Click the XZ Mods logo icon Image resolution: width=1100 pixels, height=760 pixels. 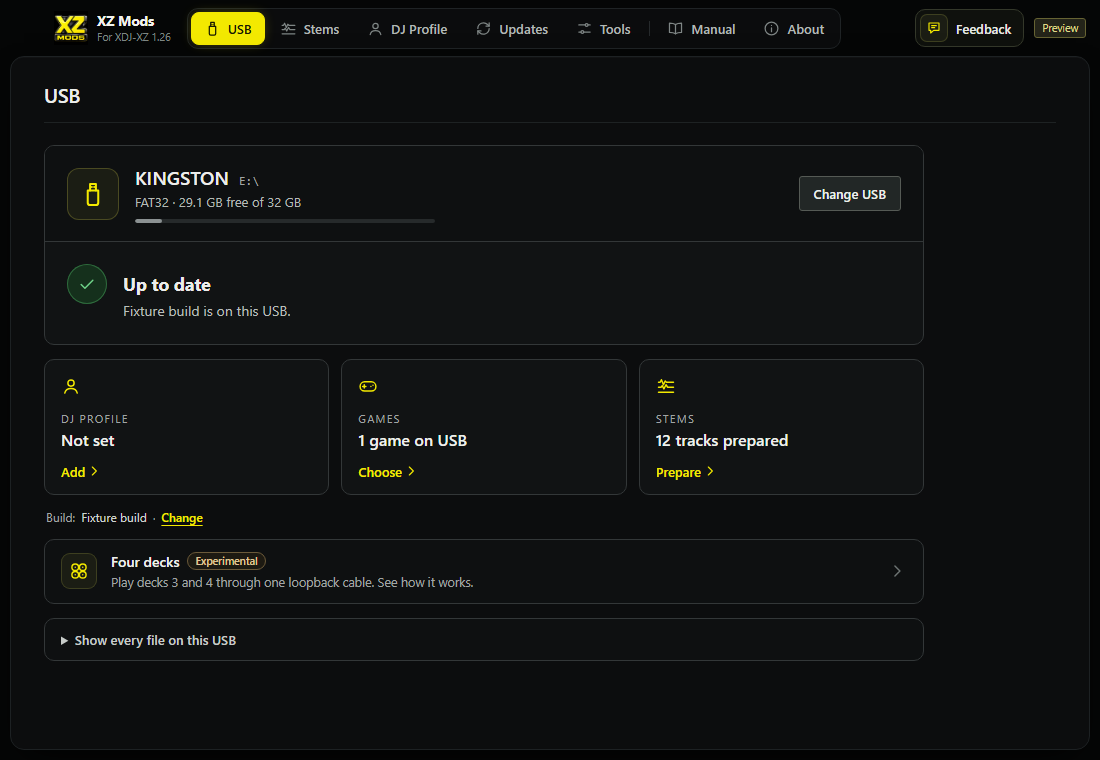tap(71, 28)
